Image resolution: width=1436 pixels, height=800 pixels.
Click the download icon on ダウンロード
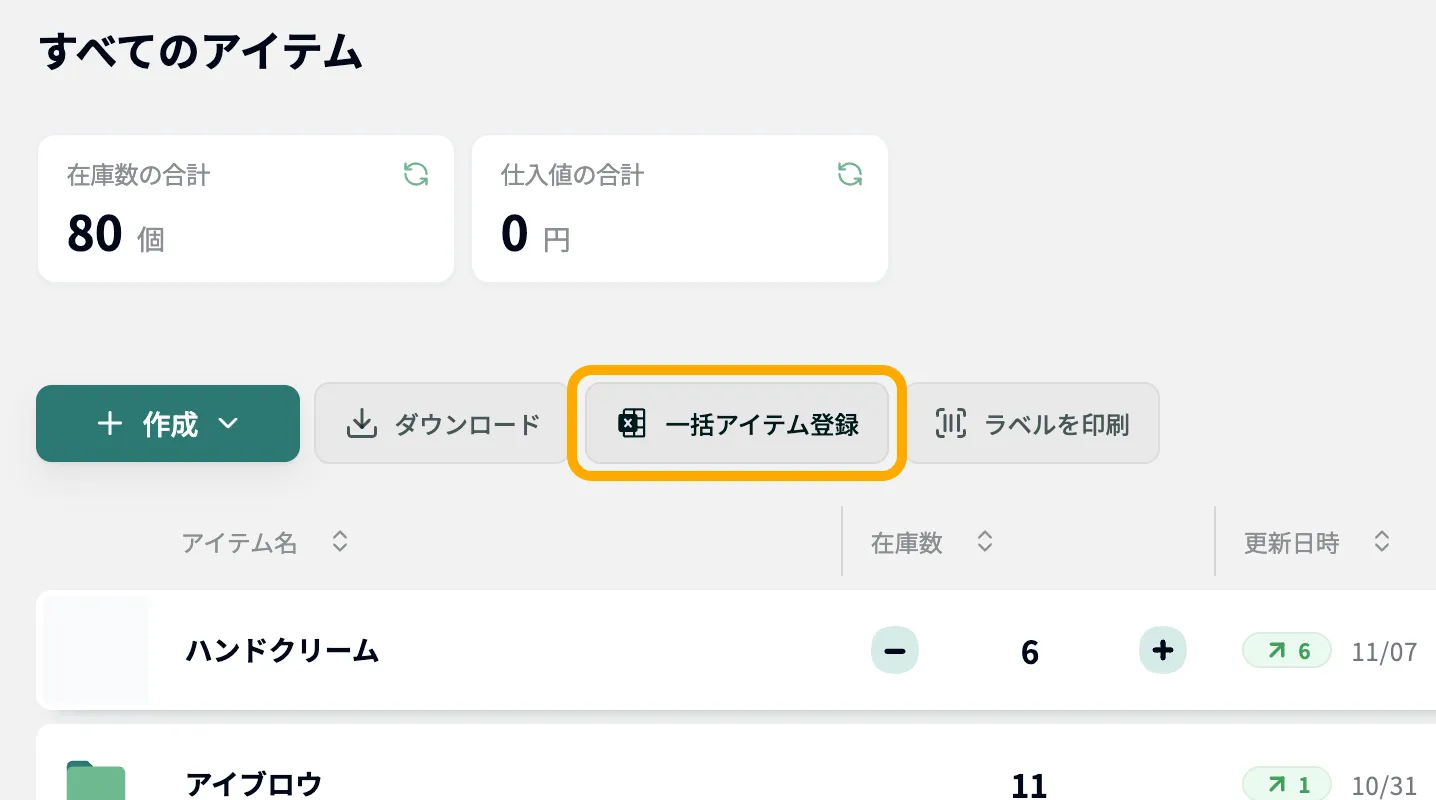(x=360, y=423)
